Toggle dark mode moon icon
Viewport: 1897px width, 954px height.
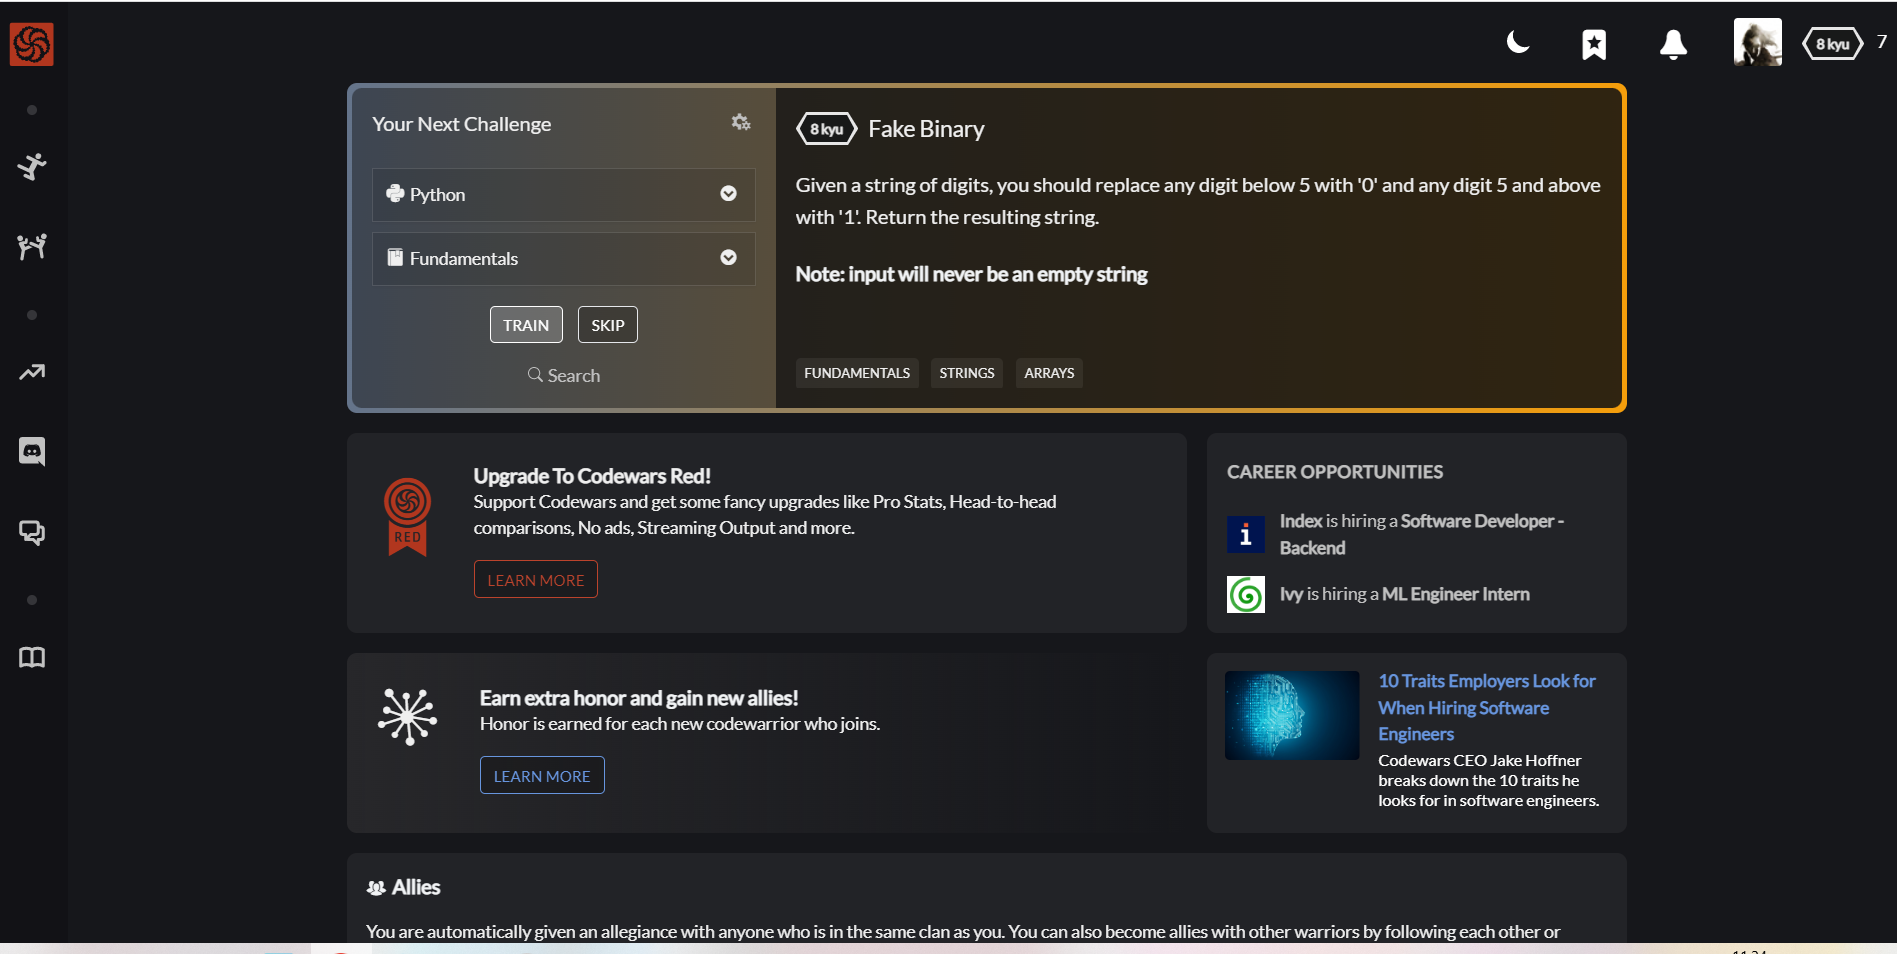click(1518, 42)
